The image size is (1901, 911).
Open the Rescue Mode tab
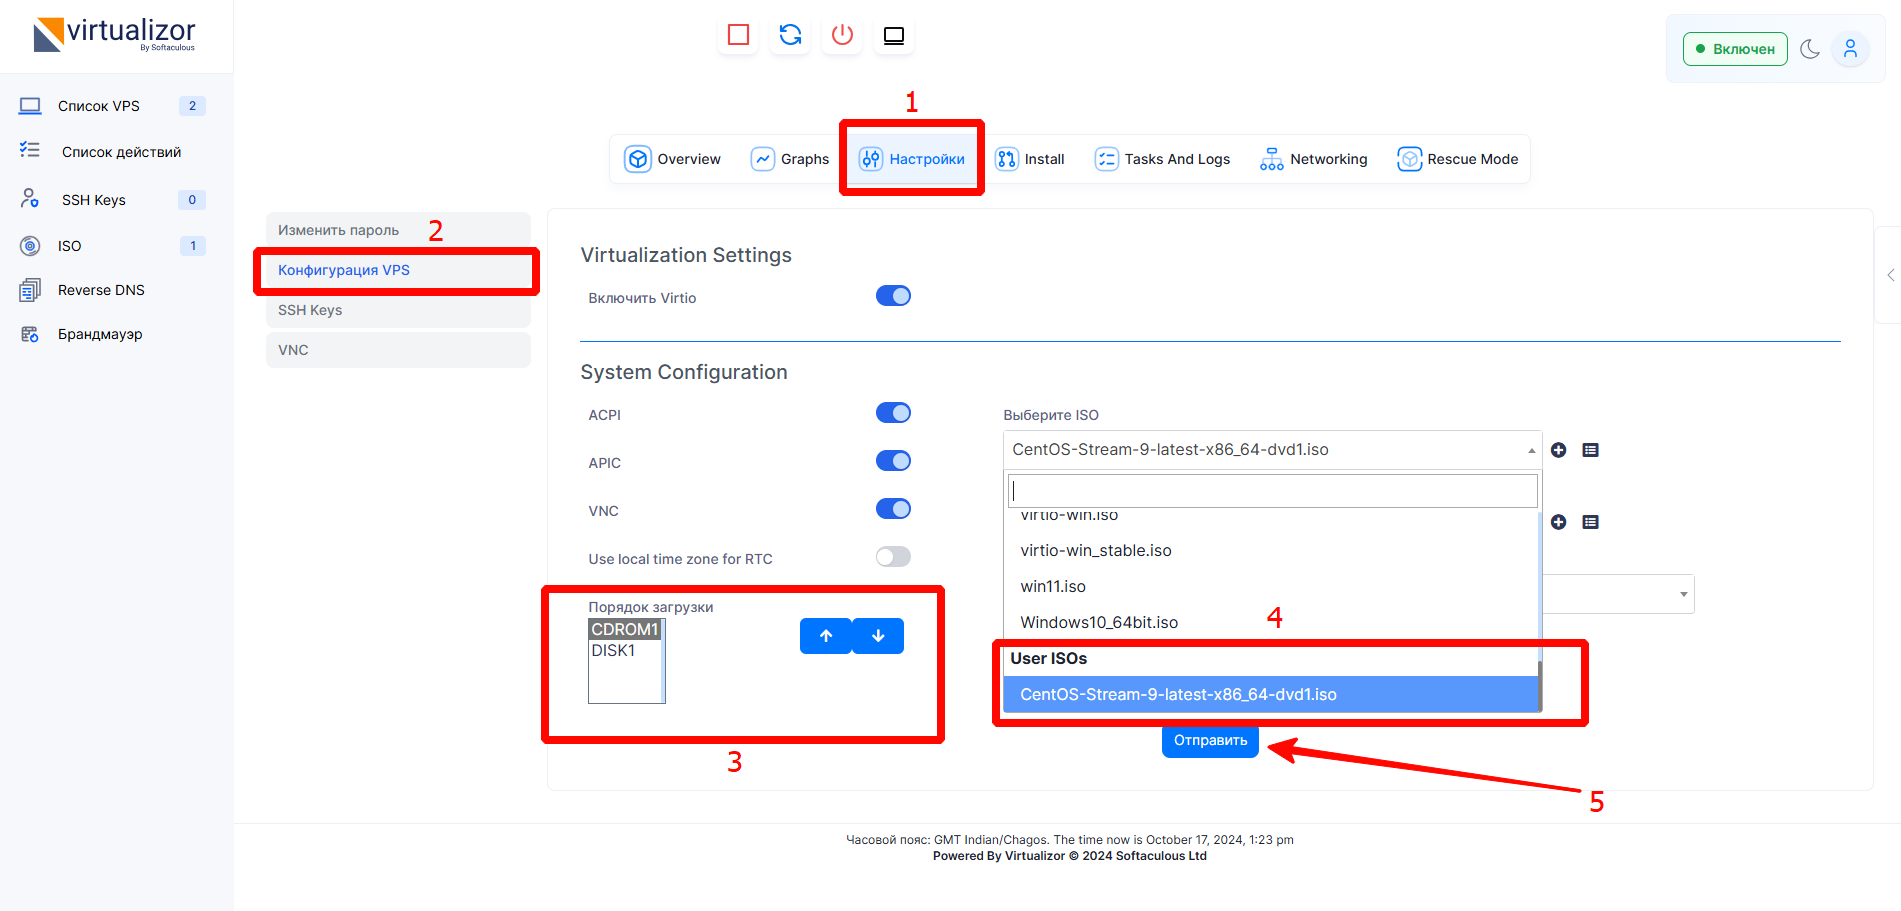pos(1458,159)
